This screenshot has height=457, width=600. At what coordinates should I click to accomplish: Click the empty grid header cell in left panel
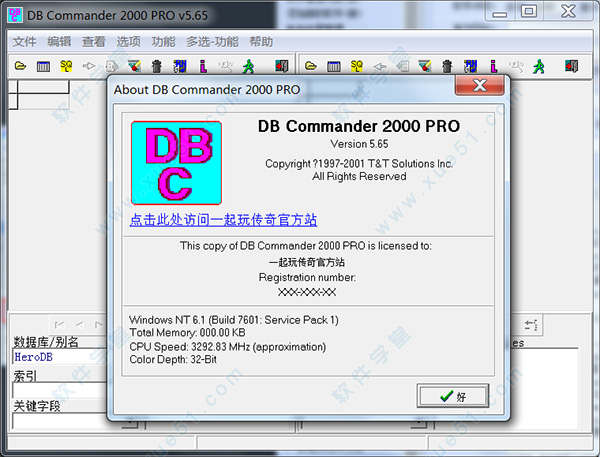[43, 87]
